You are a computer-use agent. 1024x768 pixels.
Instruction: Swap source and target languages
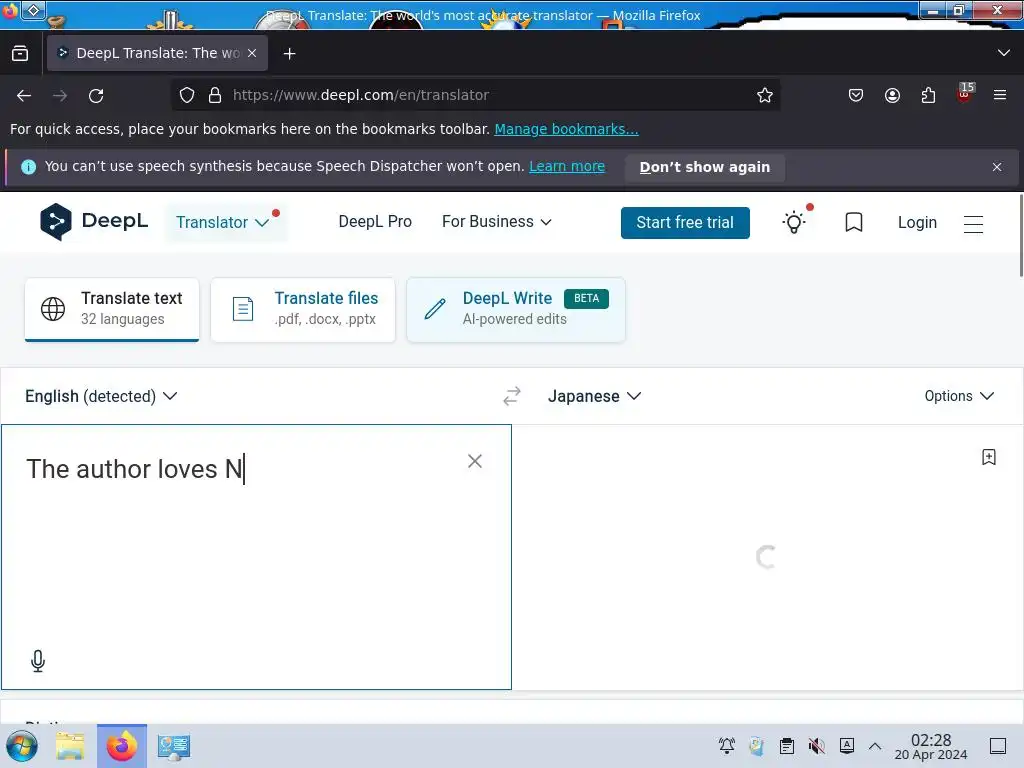pyautogui.click(x=512, y=396)
